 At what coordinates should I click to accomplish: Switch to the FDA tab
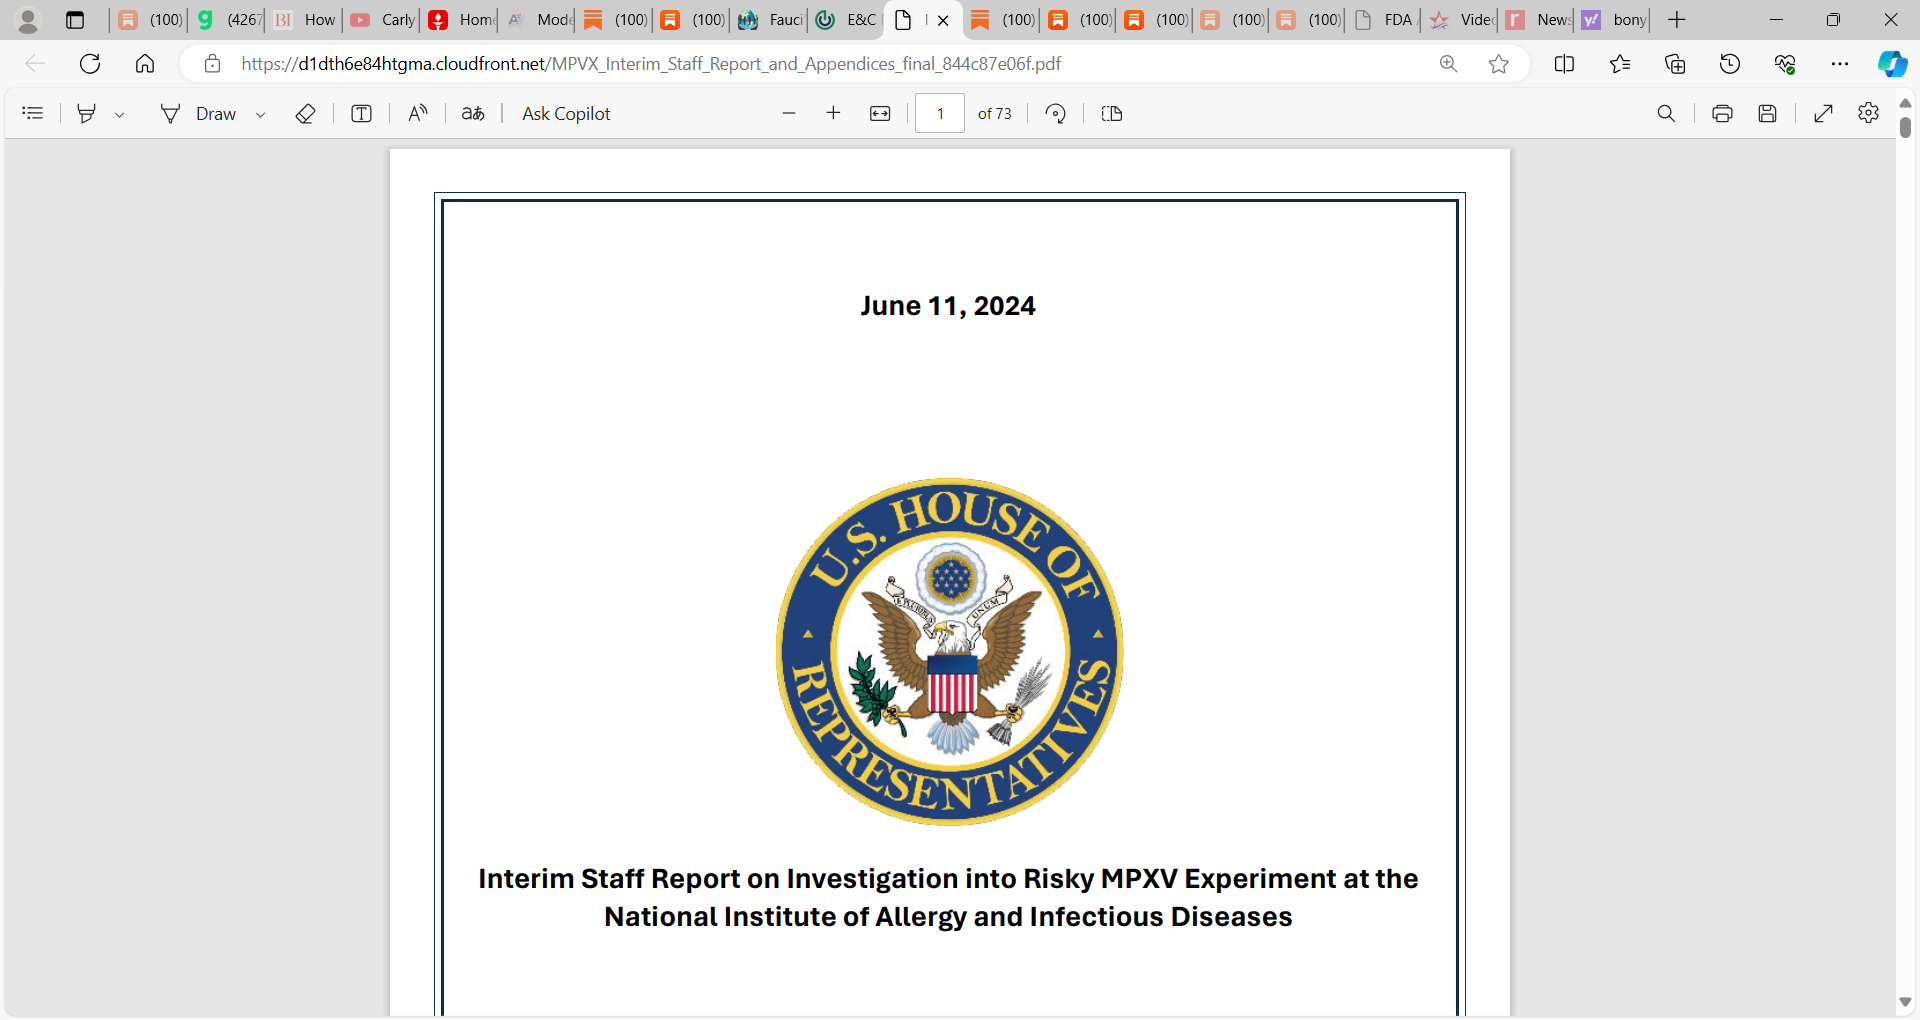[x=1384, y=20]
